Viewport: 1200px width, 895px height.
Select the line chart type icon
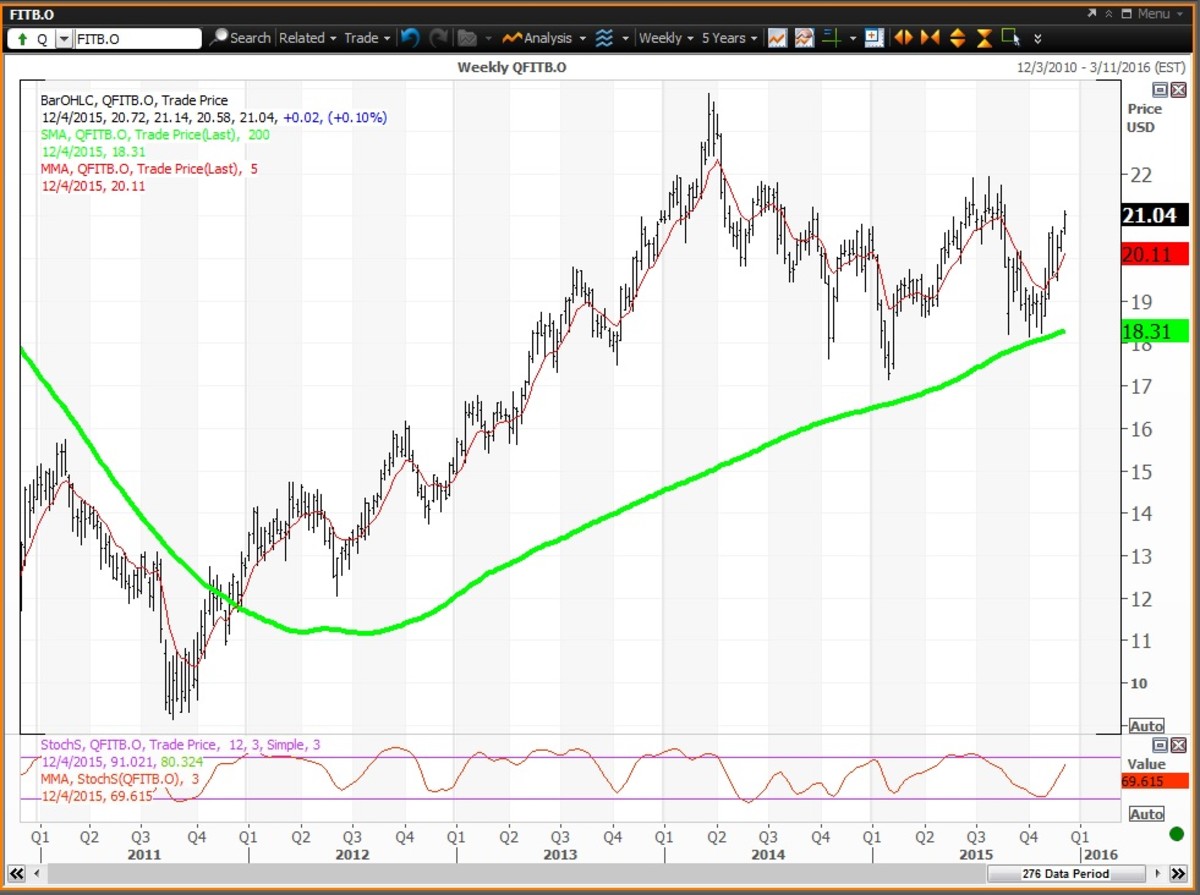coord(777,38)
